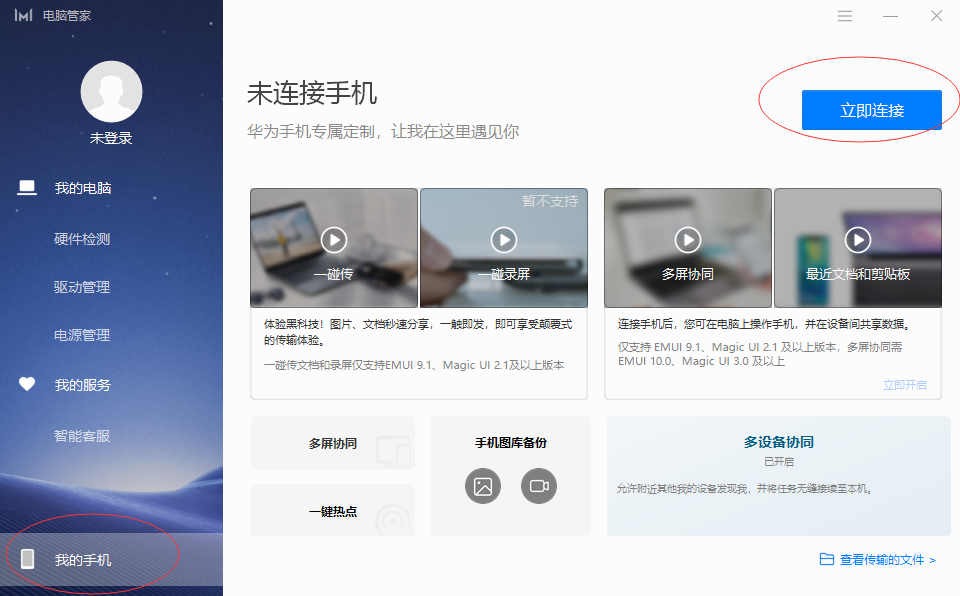Click the 未连接手机 heading
960x596 pixels.
[312, 94]
